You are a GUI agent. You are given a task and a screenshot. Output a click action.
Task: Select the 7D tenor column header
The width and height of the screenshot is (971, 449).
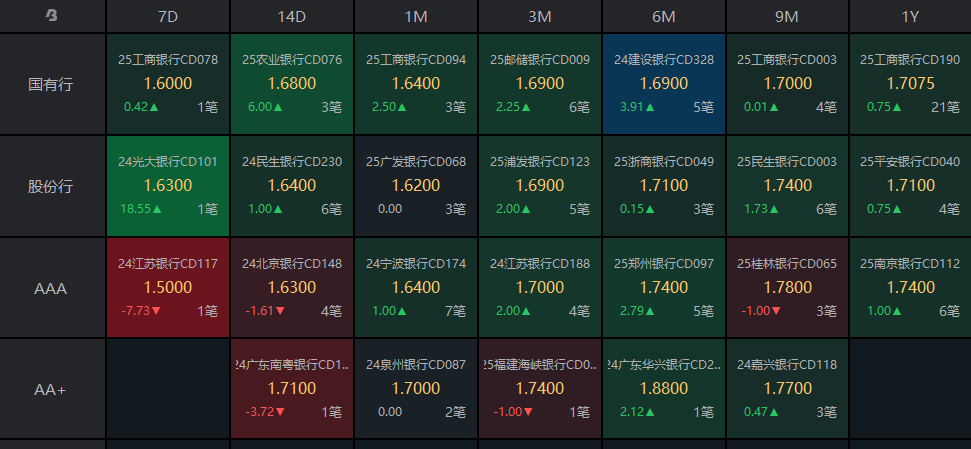tap(168, 16)
